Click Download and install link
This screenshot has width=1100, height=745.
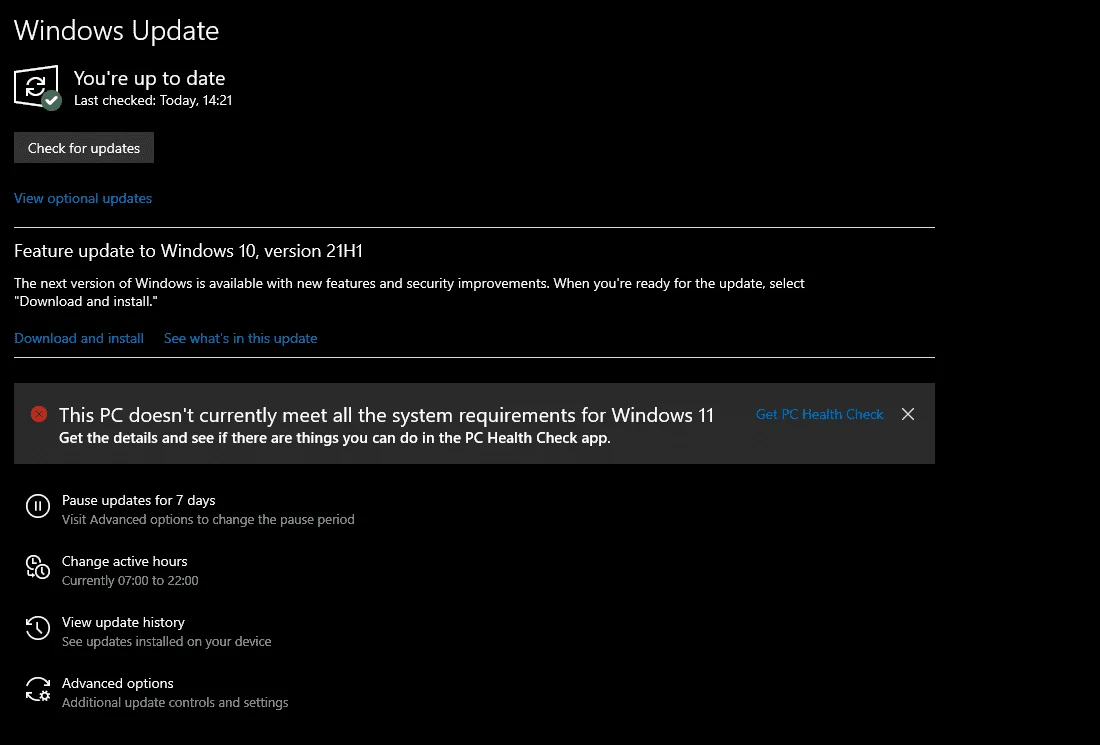[79, 338]
